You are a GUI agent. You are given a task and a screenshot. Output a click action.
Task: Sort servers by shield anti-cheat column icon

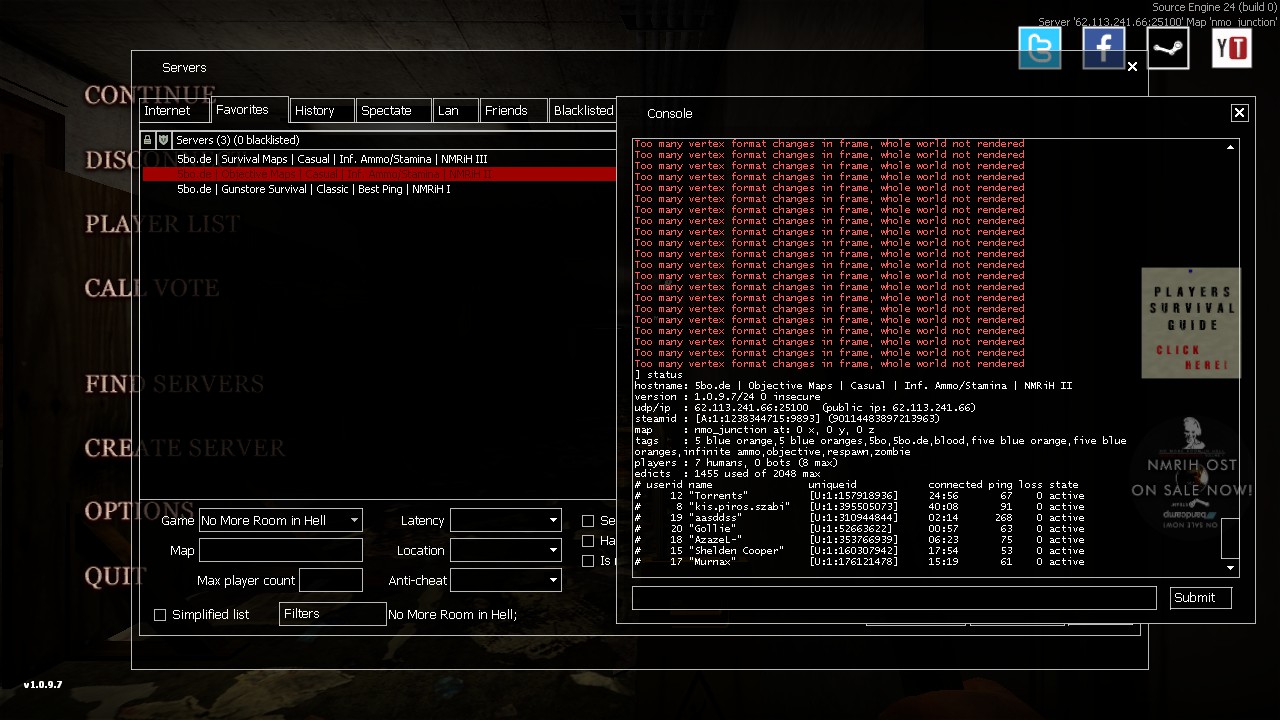coord(163,140)
